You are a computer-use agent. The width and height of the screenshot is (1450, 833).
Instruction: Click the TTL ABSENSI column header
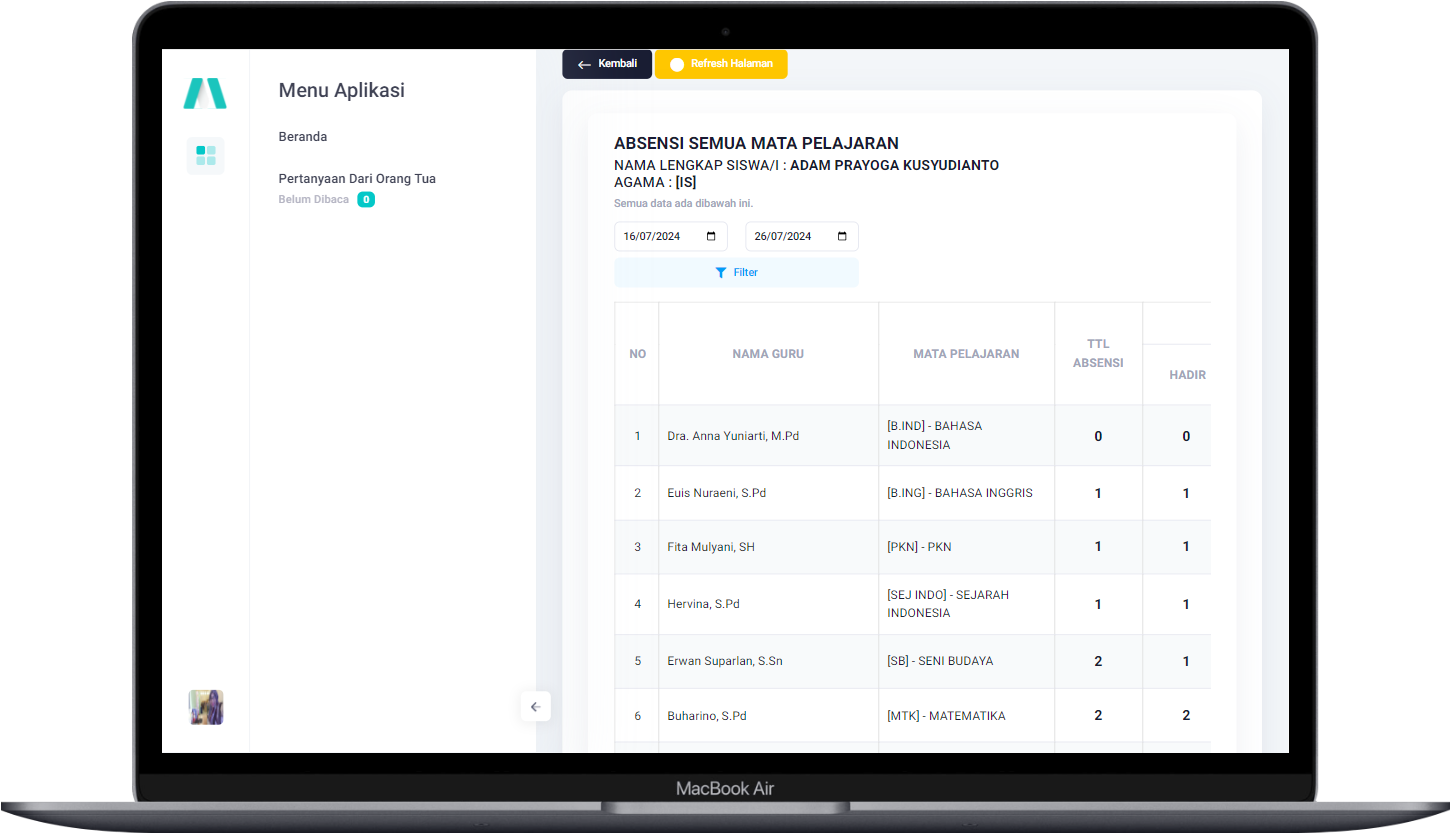point(1098,354)
